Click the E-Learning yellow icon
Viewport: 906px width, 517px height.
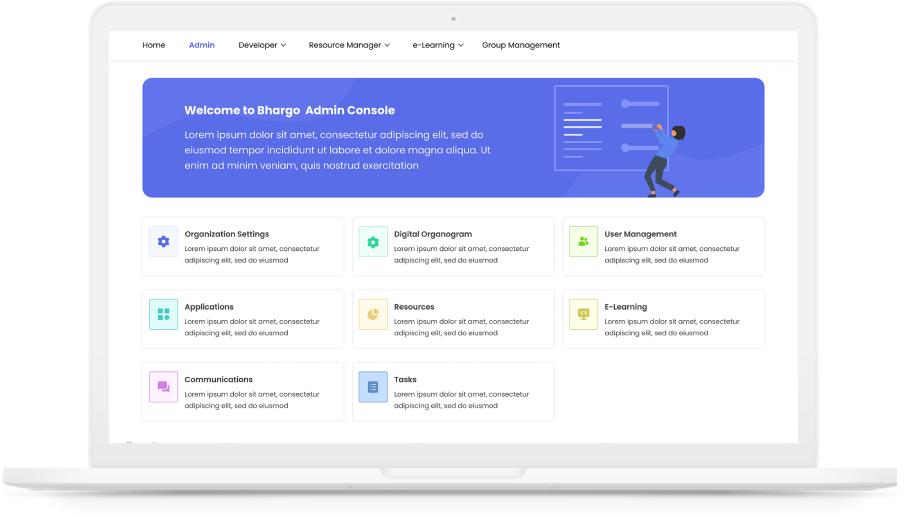click(583, 314)
